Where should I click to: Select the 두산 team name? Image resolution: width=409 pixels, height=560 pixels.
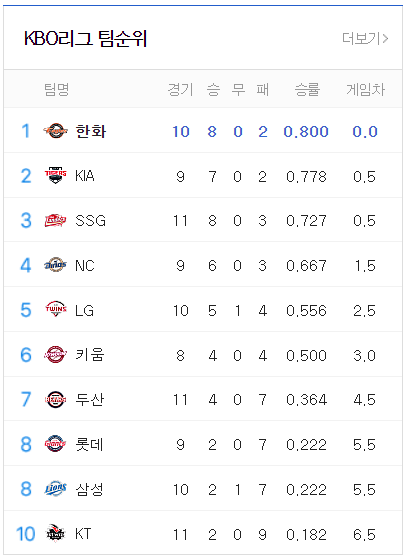(x=90, y=399)
